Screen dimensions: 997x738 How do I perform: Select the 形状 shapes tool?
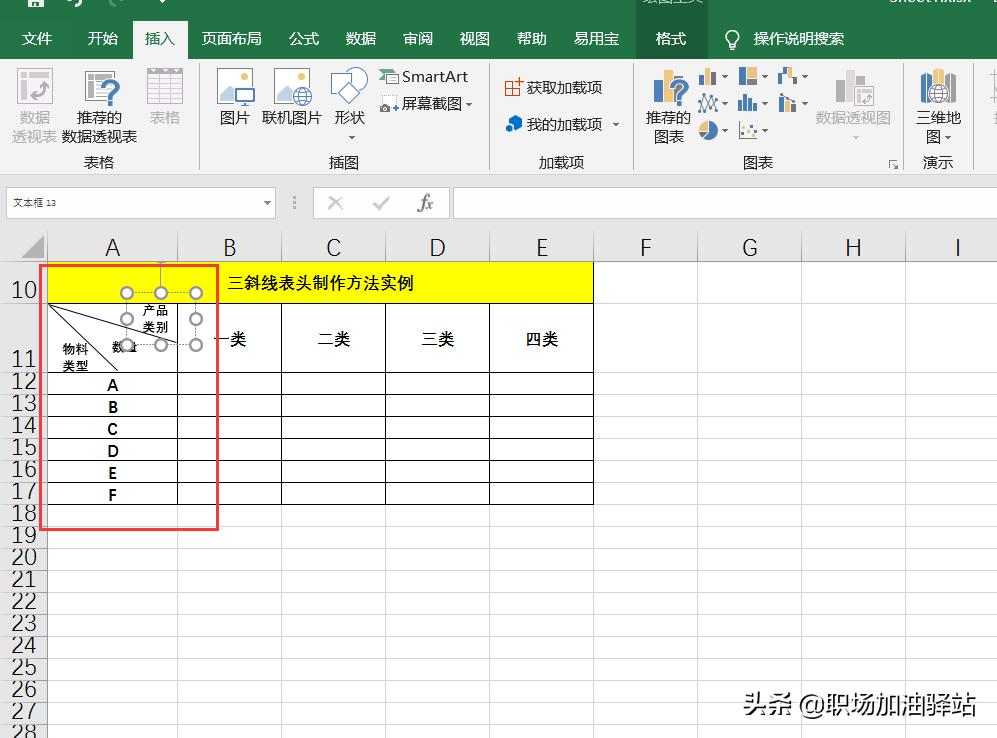[x=349, y=95]
